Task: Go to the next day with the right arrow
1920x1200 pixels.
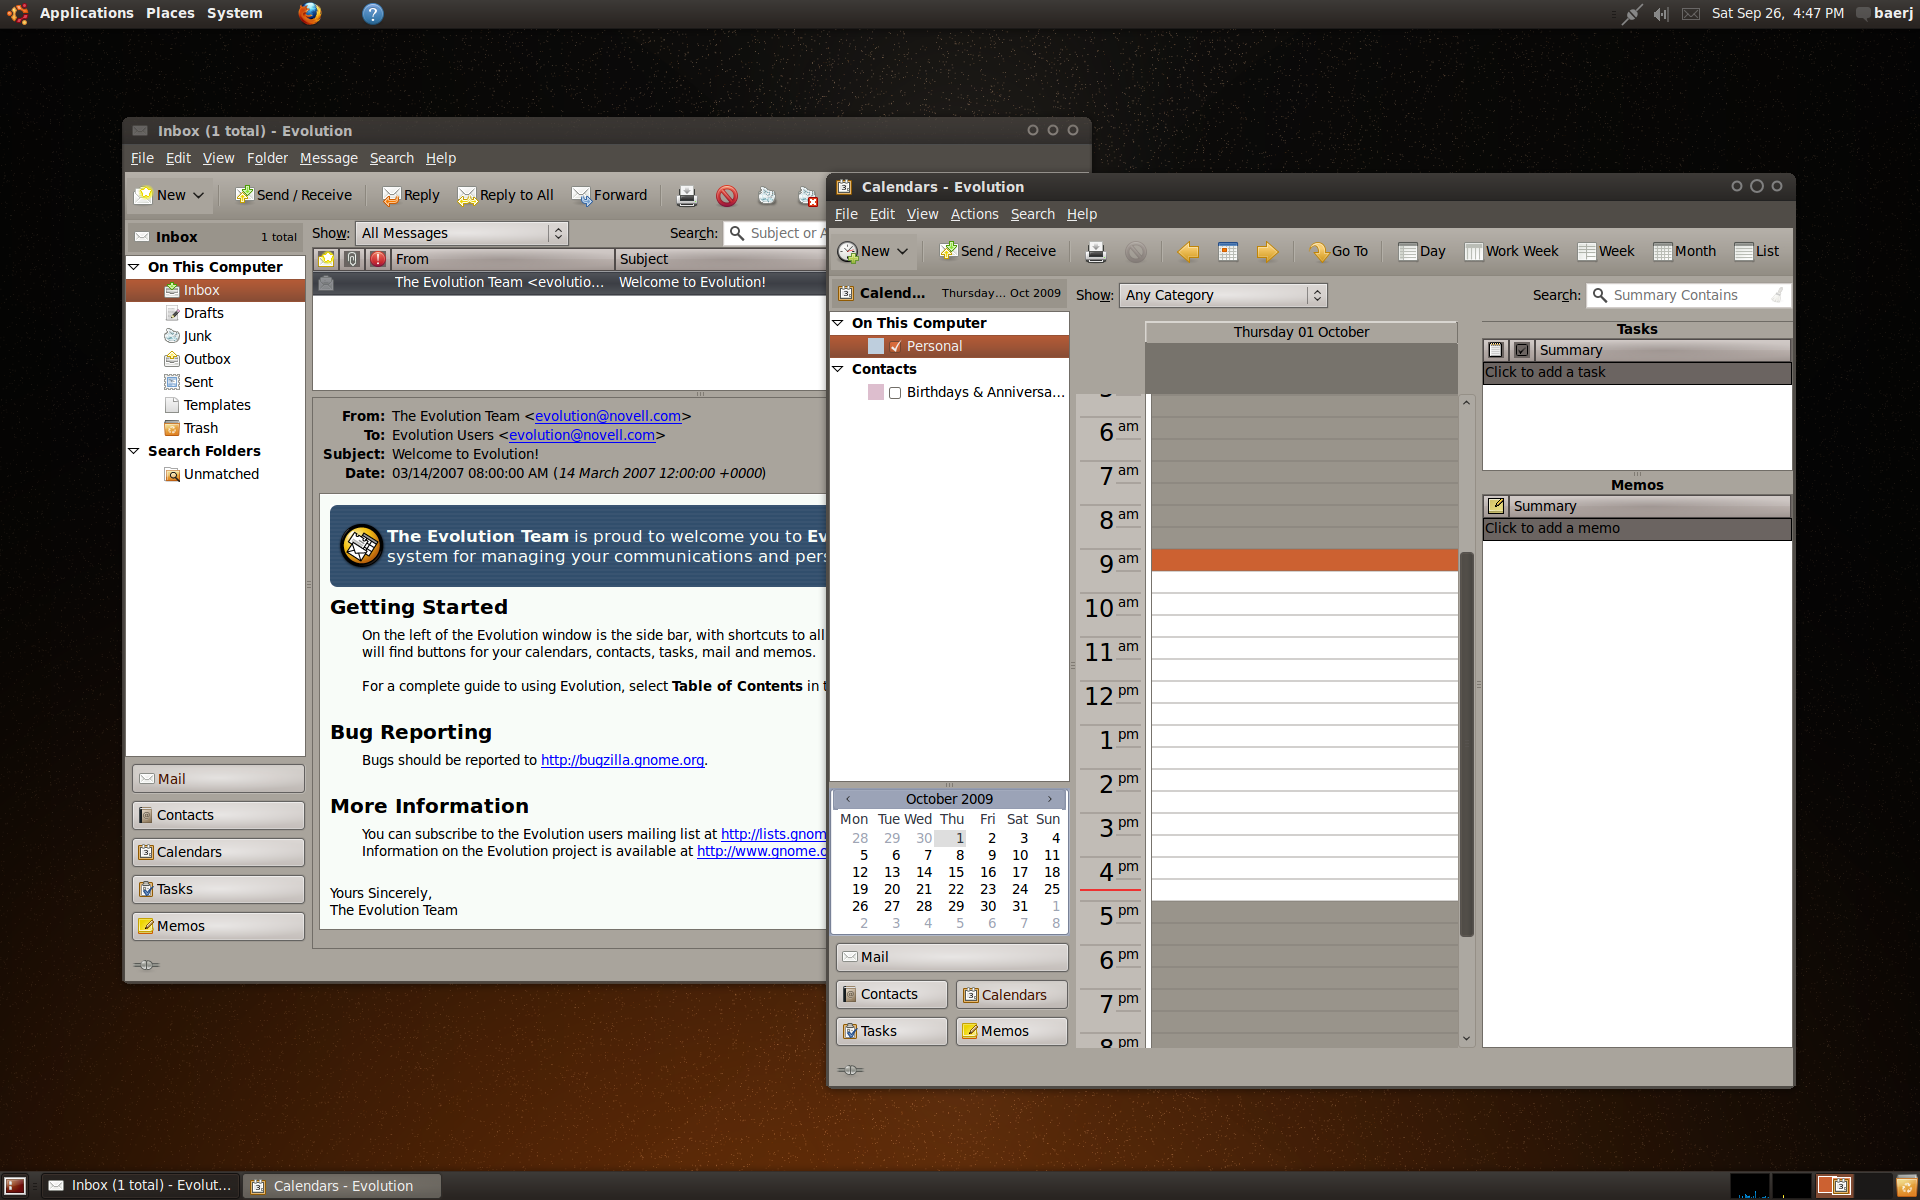Action: point(1267,252)
